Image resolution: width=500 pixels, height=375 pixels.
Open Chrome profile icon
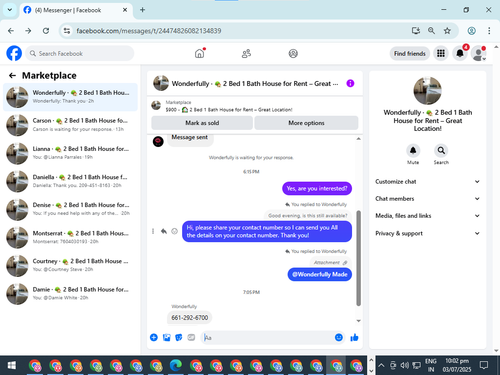pos(471,31)
